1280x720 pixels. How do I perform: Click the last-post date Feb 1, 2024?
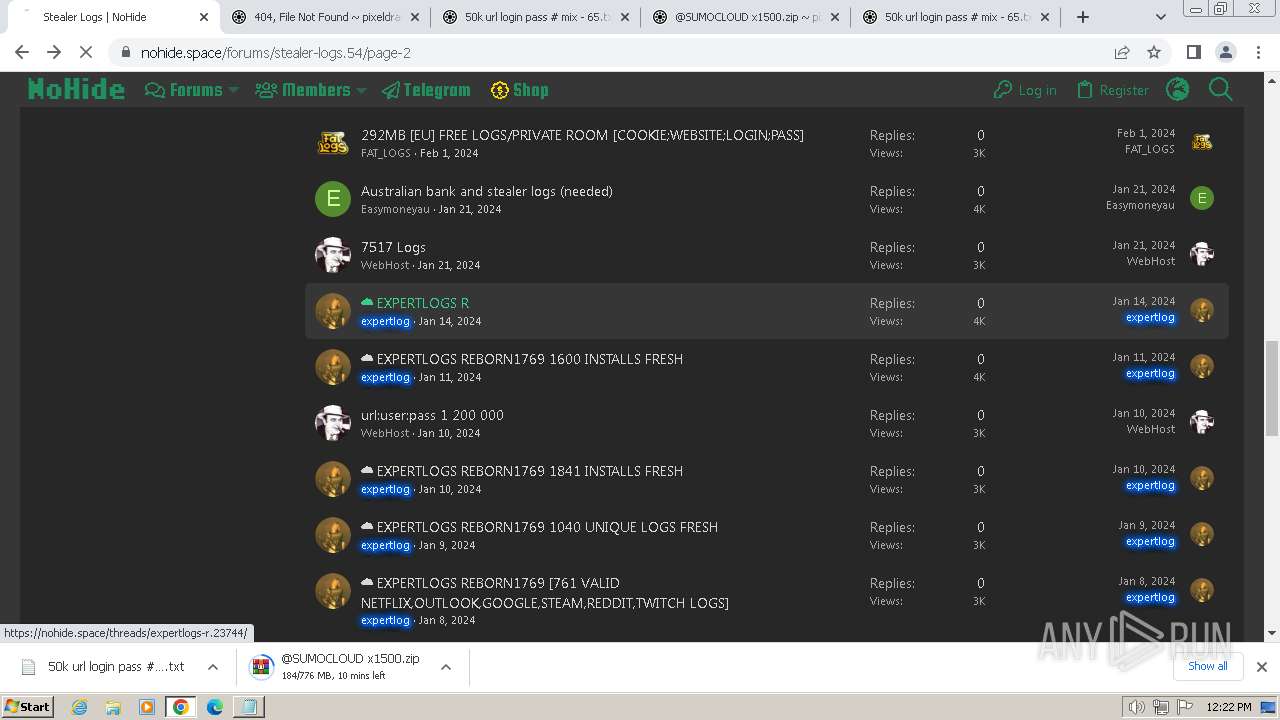pyautogui.click(x=1146, y=133)
